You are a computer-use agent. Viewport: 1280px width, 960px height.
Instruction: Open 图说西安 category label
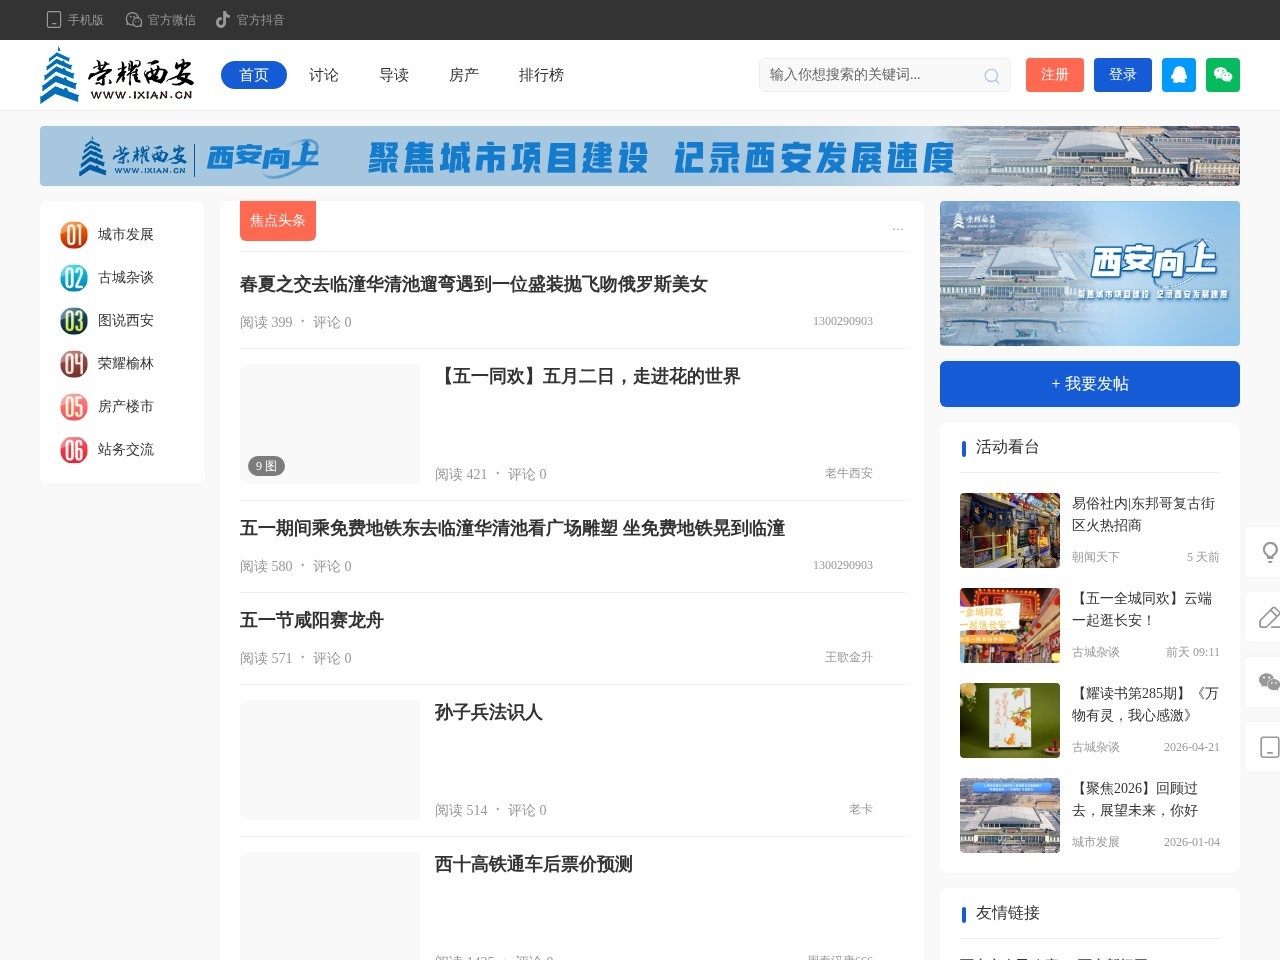126,321
